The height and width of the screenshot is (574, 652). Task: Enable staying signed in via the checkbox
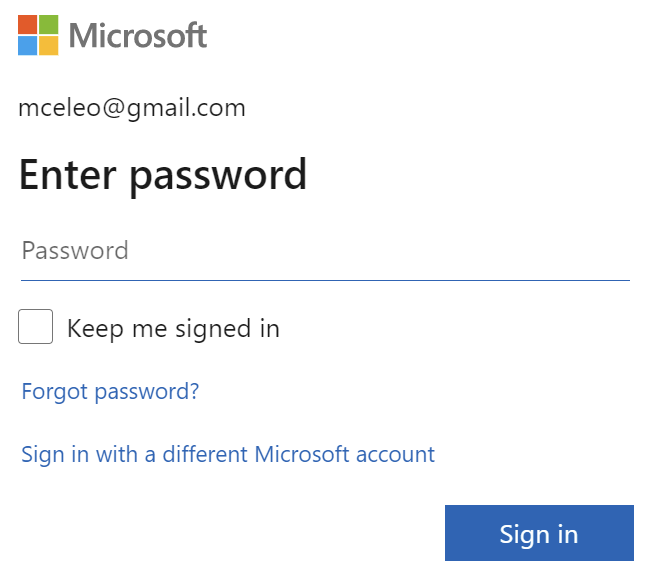35,327
